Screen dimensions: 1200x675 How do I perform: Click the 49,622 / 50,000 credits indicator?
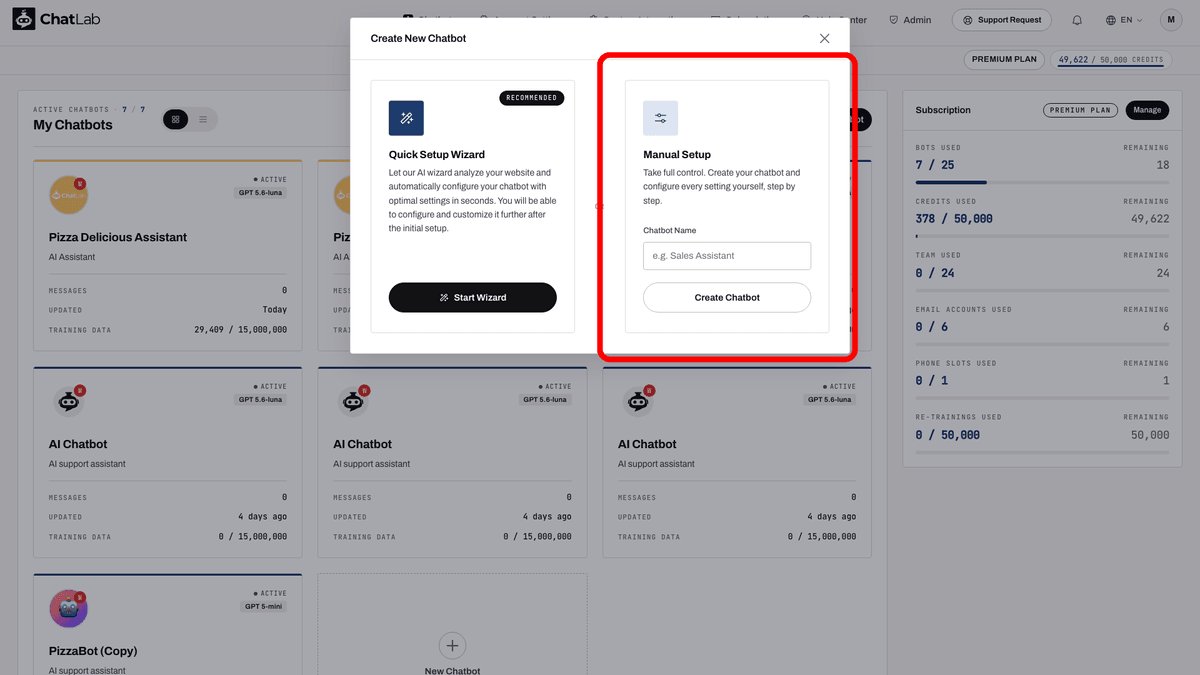pos(1110,60)
